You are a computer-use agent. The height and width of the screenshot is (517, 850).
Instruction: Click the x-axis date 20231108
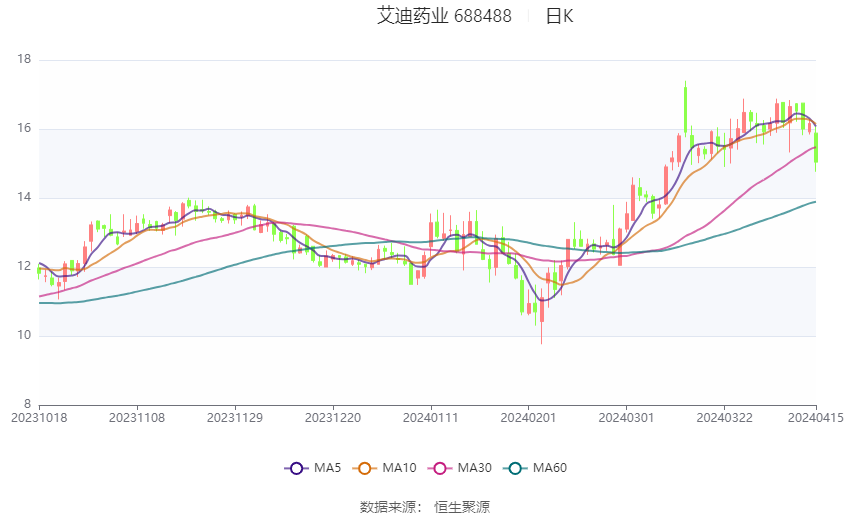coord(137,418)
